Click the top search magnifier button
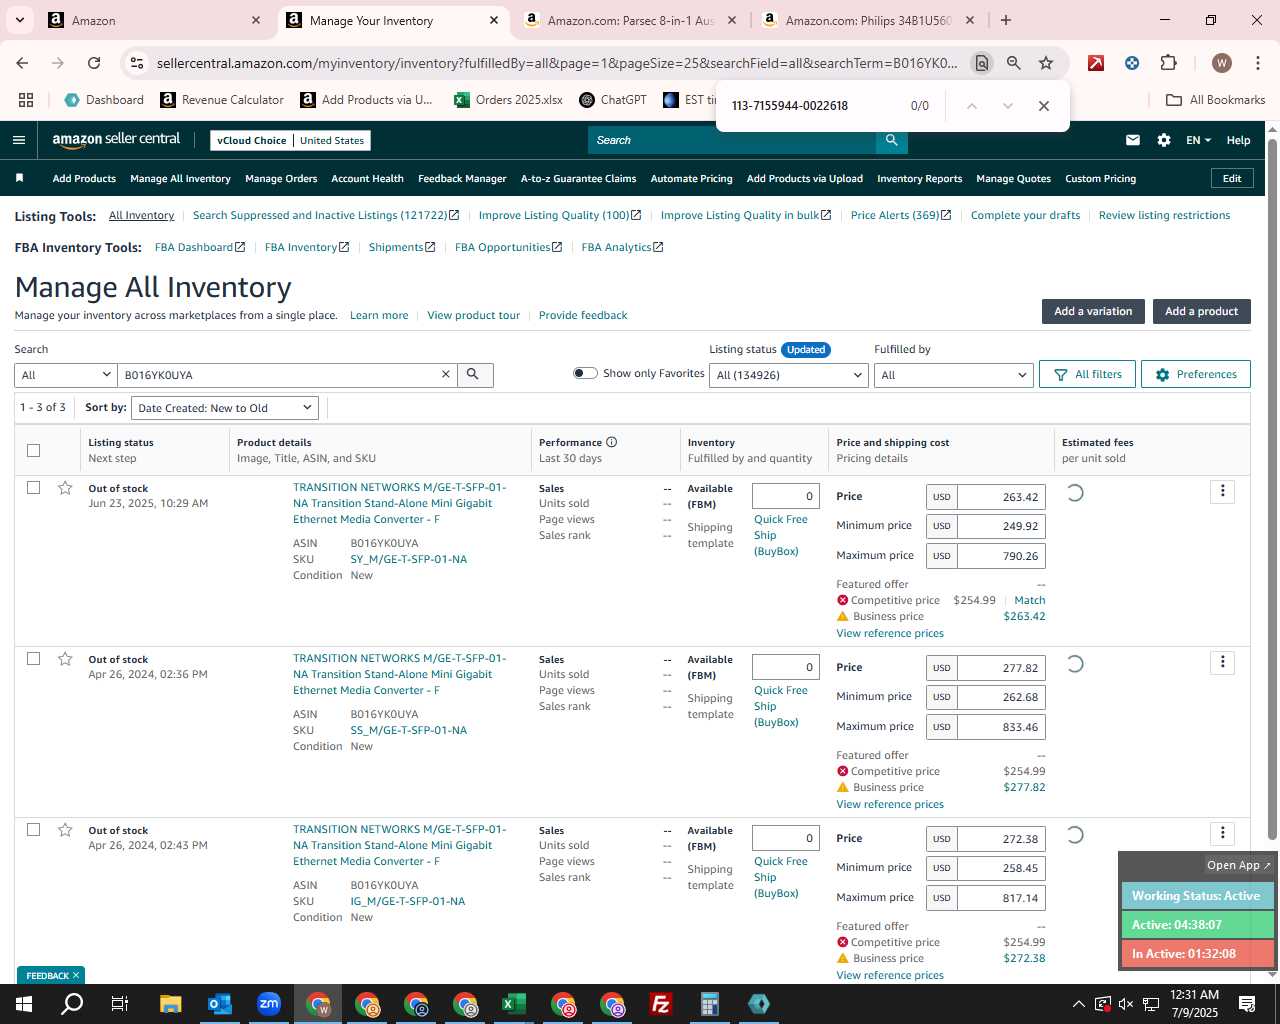Viewport: 1280px width, 1024px height. pos(891,140)
